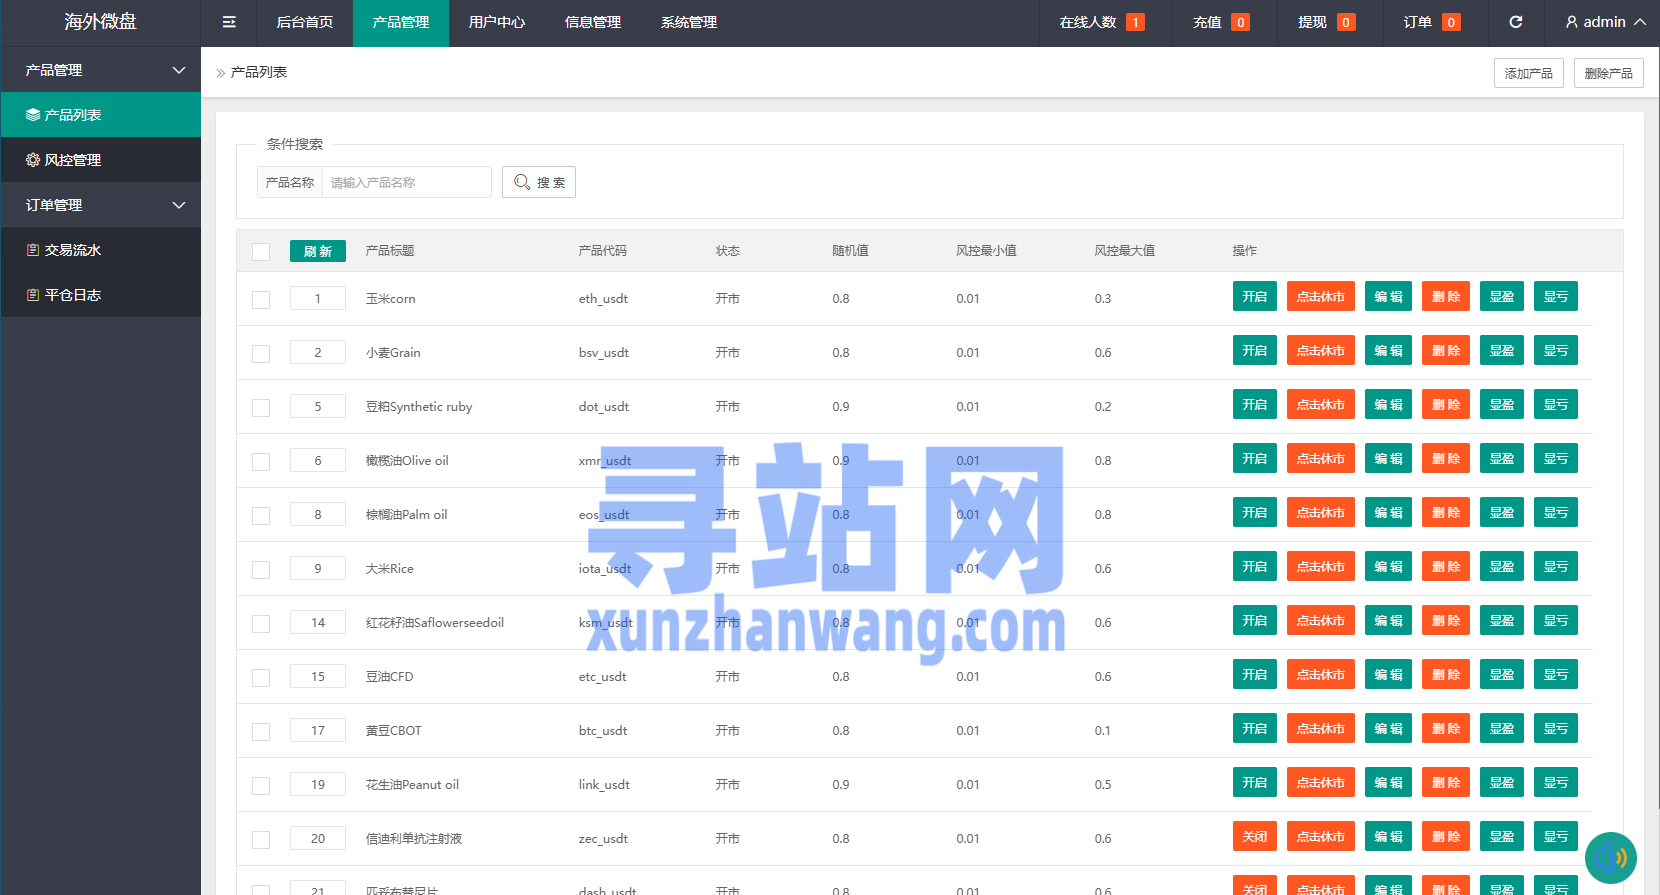Open 用户中心 top menu
The height and width of the screenshot is (895, 1660).
497,22
